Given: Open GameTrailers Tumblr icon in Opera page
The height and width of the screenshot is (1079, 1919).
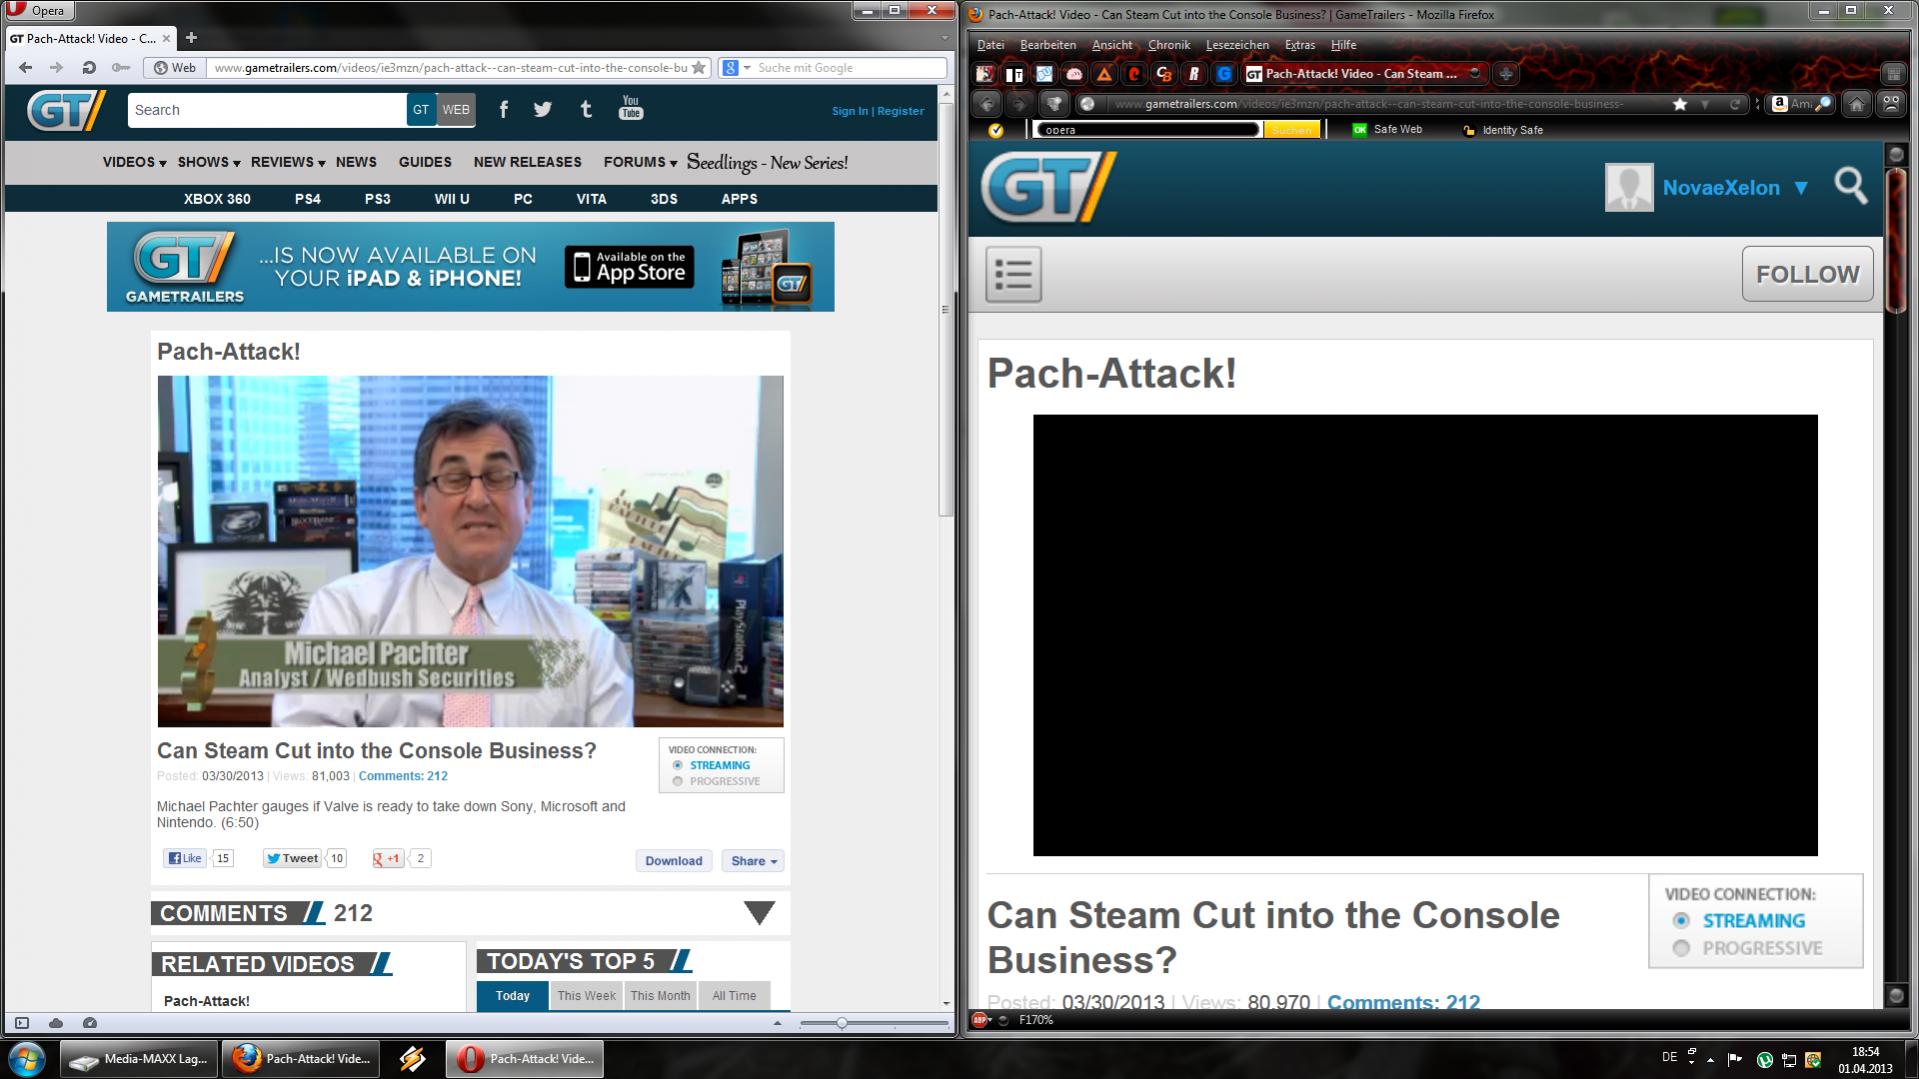Looking at the screenshot, I should 586,110.
